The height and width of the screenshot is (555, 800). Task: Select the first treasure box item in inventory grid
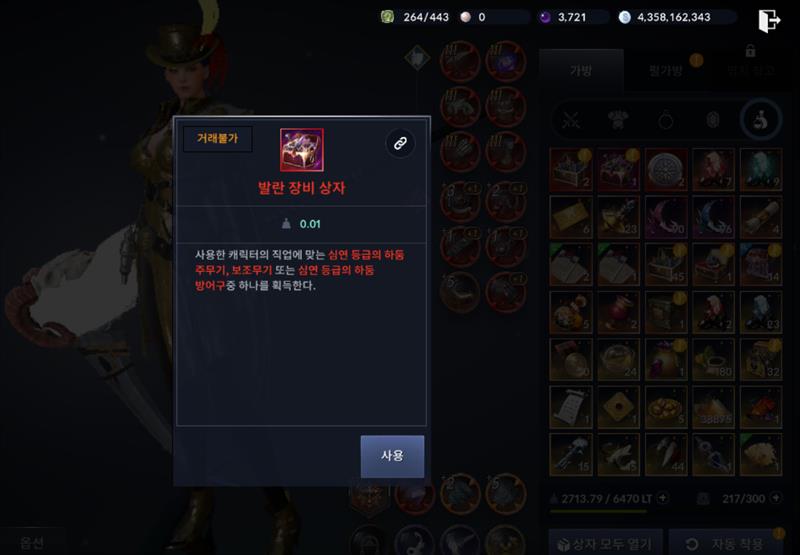(x=571, y=169)
